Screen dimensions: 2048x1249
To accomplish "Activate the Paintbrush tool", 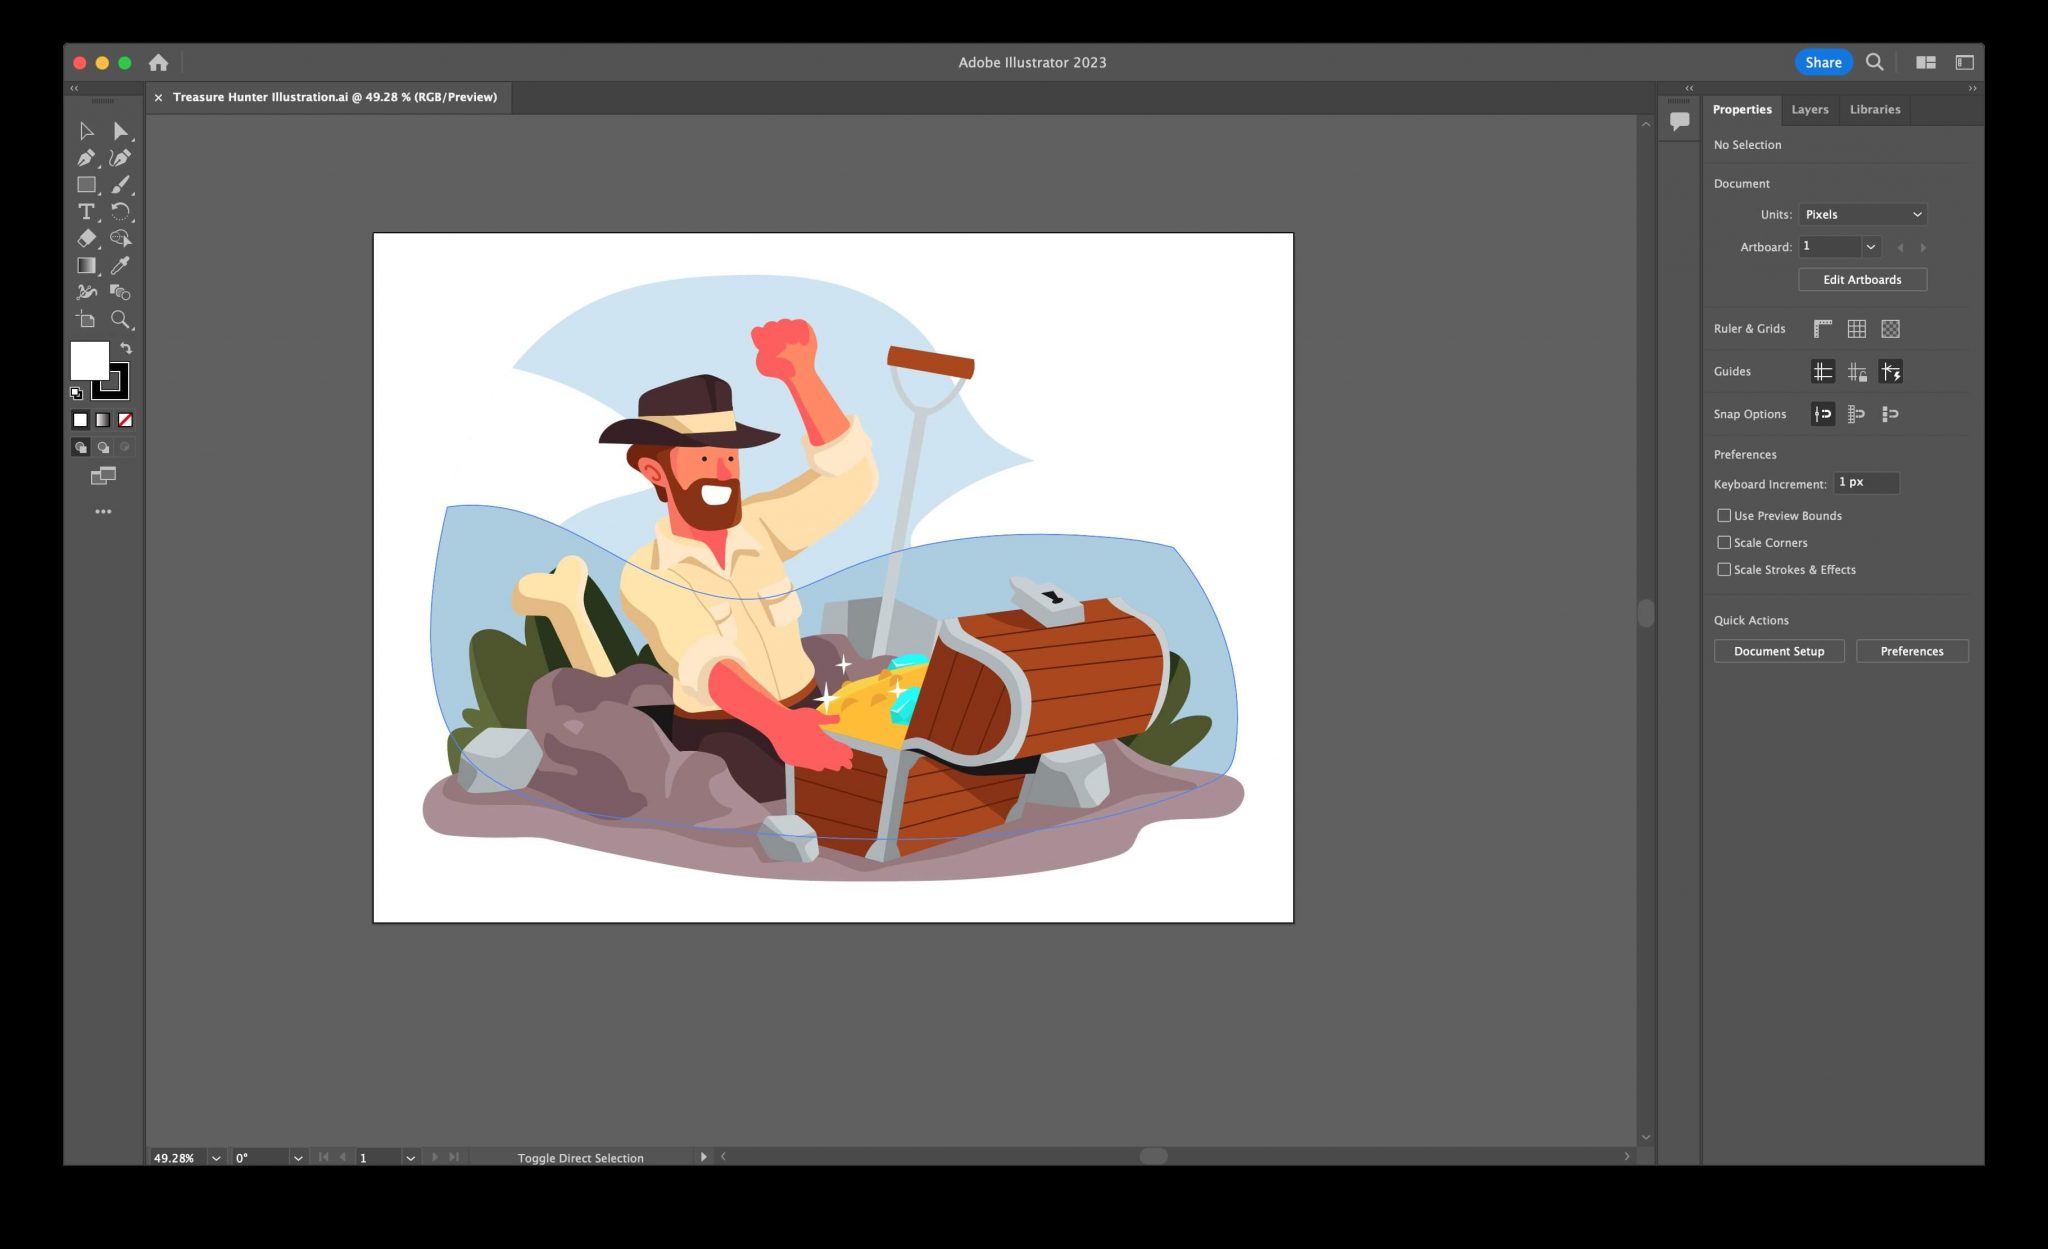I will [x=121, y=184].
